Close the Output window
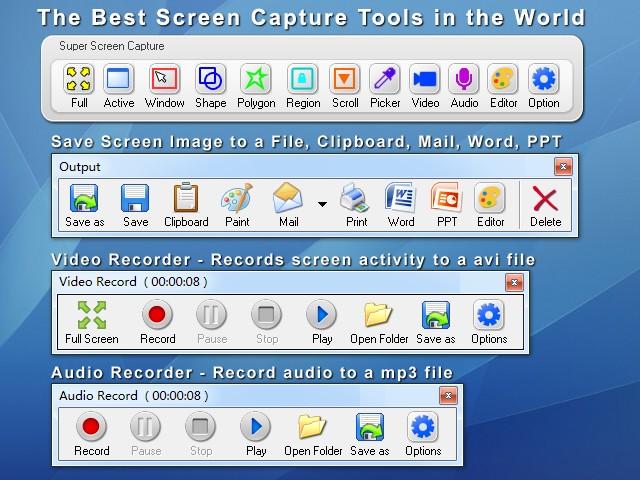This screenshot has width=640, height=480. tap(563, 167)
